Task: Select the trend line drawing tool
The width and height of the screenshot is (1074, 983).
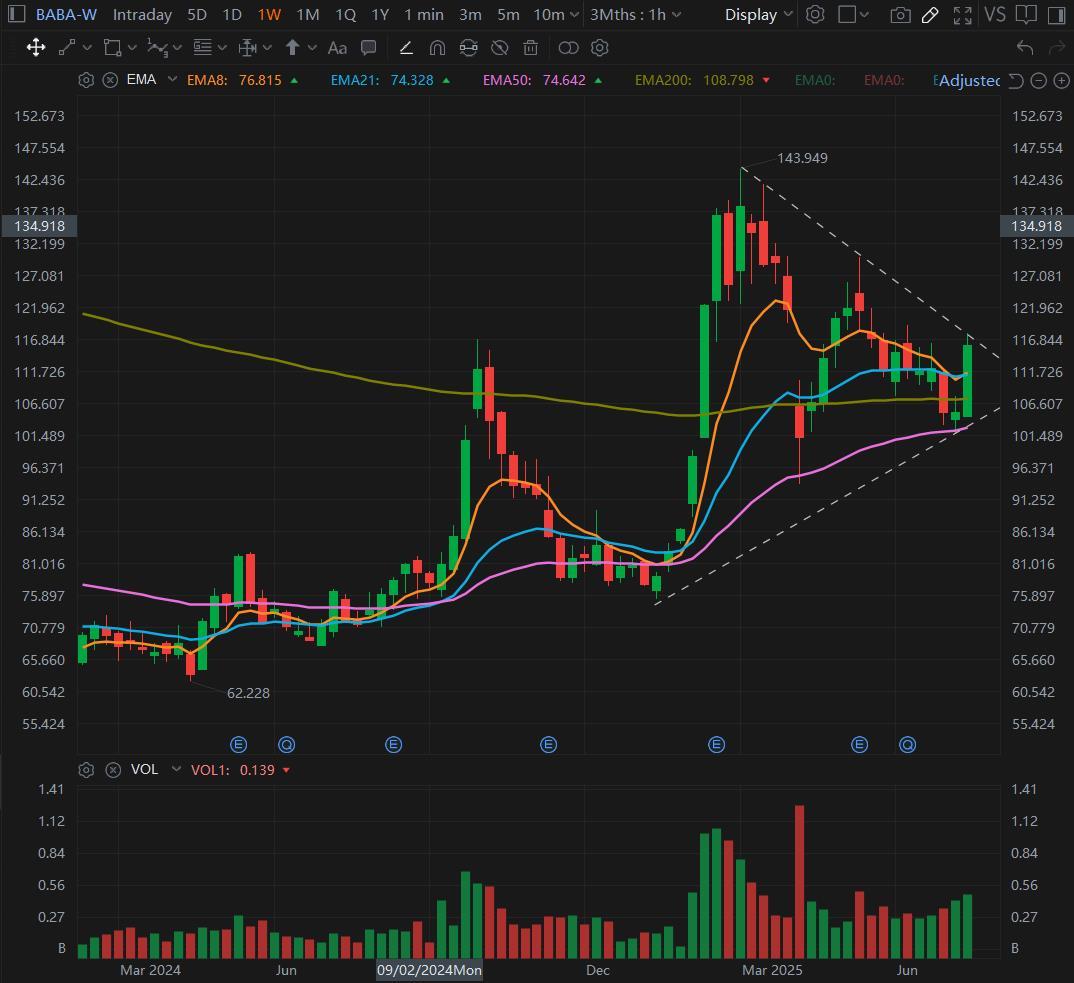Action: [x=67, y=47]
